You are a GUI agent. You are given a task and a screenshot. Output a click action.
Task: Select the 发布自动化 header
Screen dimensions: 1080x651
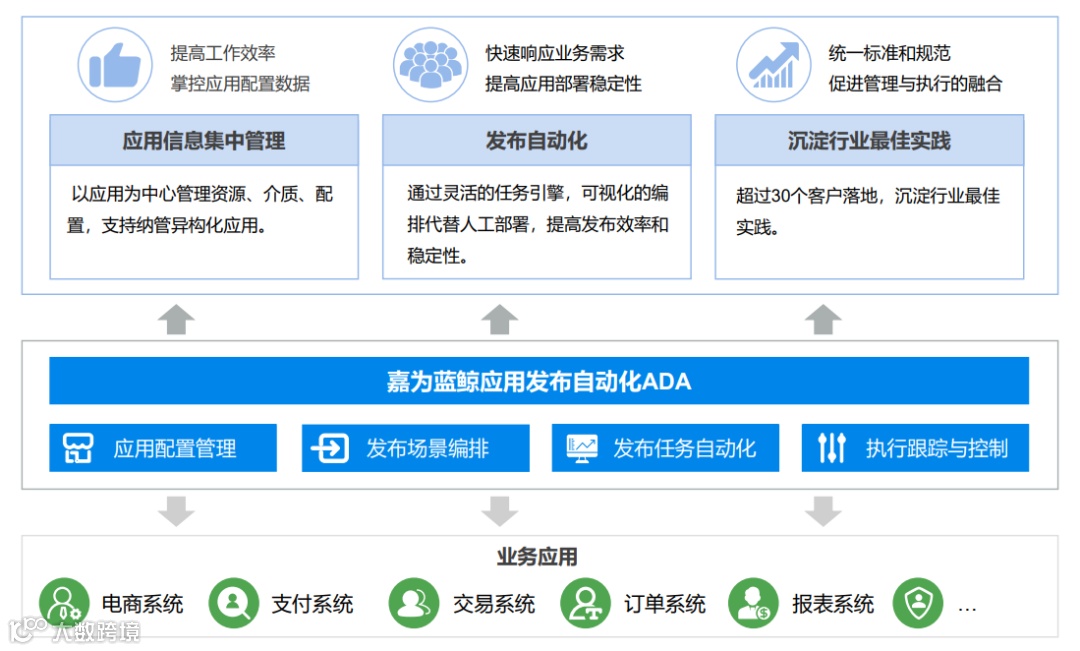537,141
